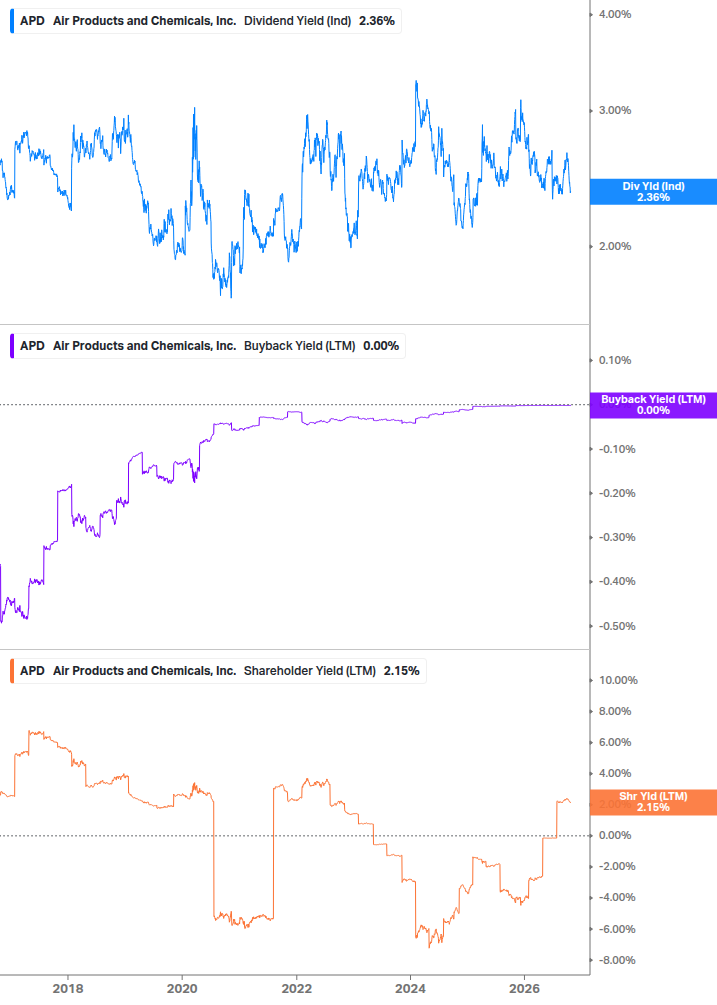
Task: Select the purple Buyback Yield (LTM) 0.00% axis tag
Action: tap(653, 405)
